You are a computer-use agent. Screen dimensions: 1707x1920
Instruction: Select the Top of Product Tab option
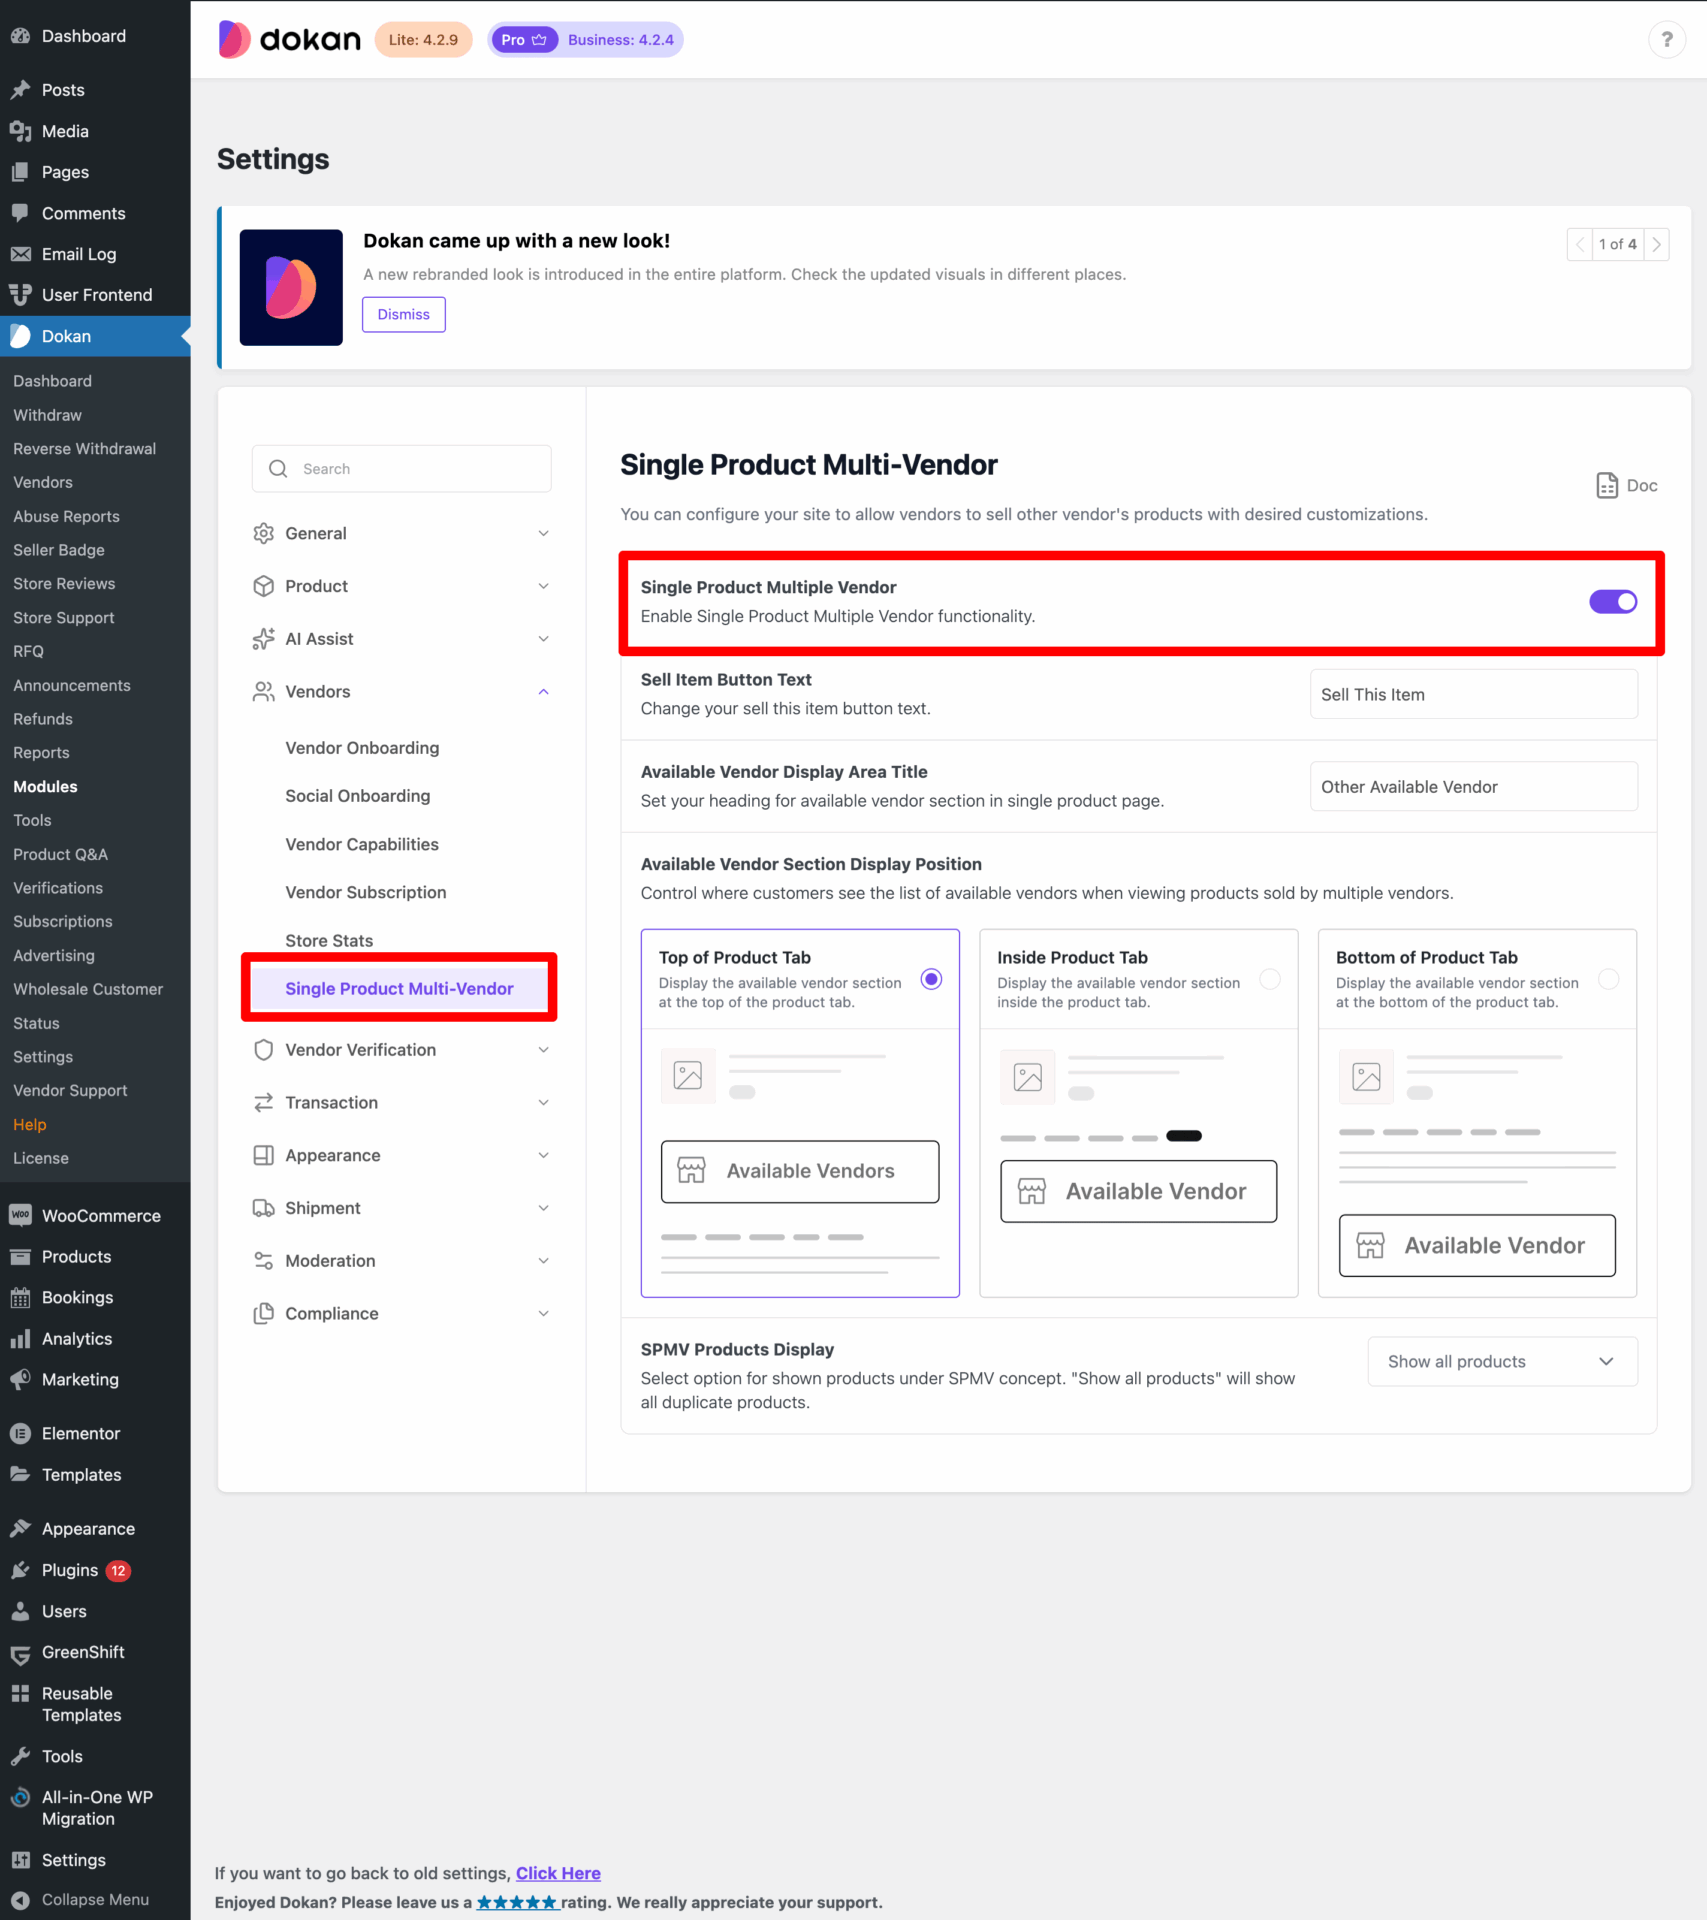[931, 979]
